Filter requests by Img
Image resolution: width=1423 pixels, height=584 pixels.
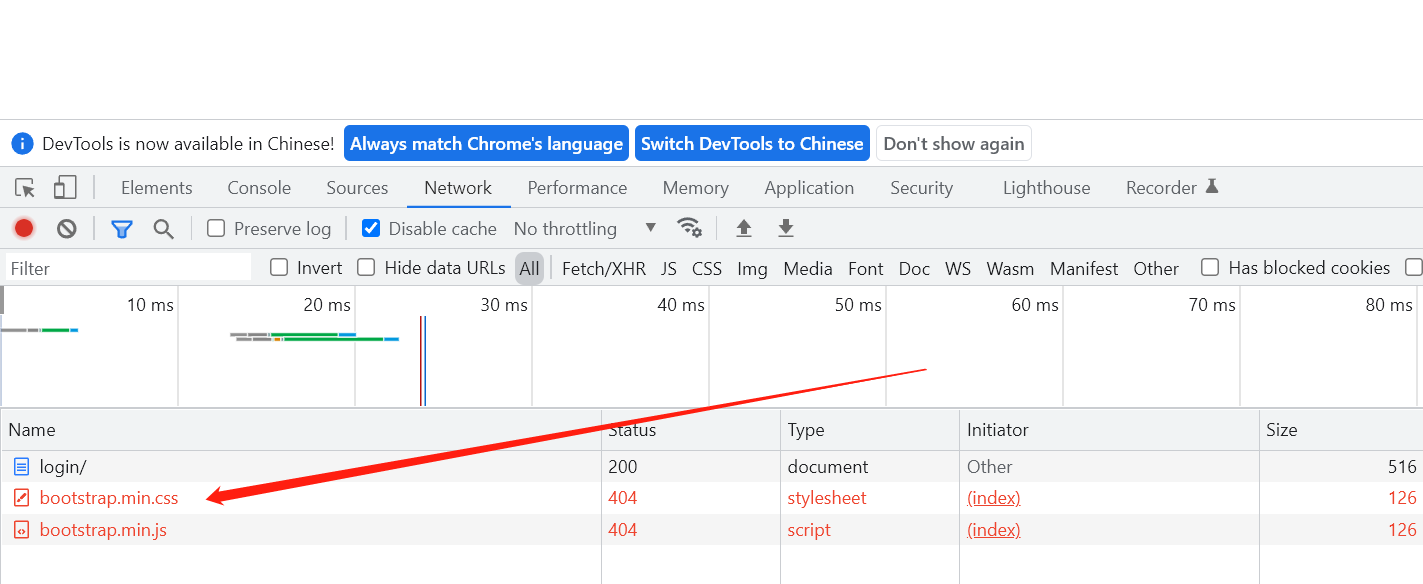coord(752,268)
